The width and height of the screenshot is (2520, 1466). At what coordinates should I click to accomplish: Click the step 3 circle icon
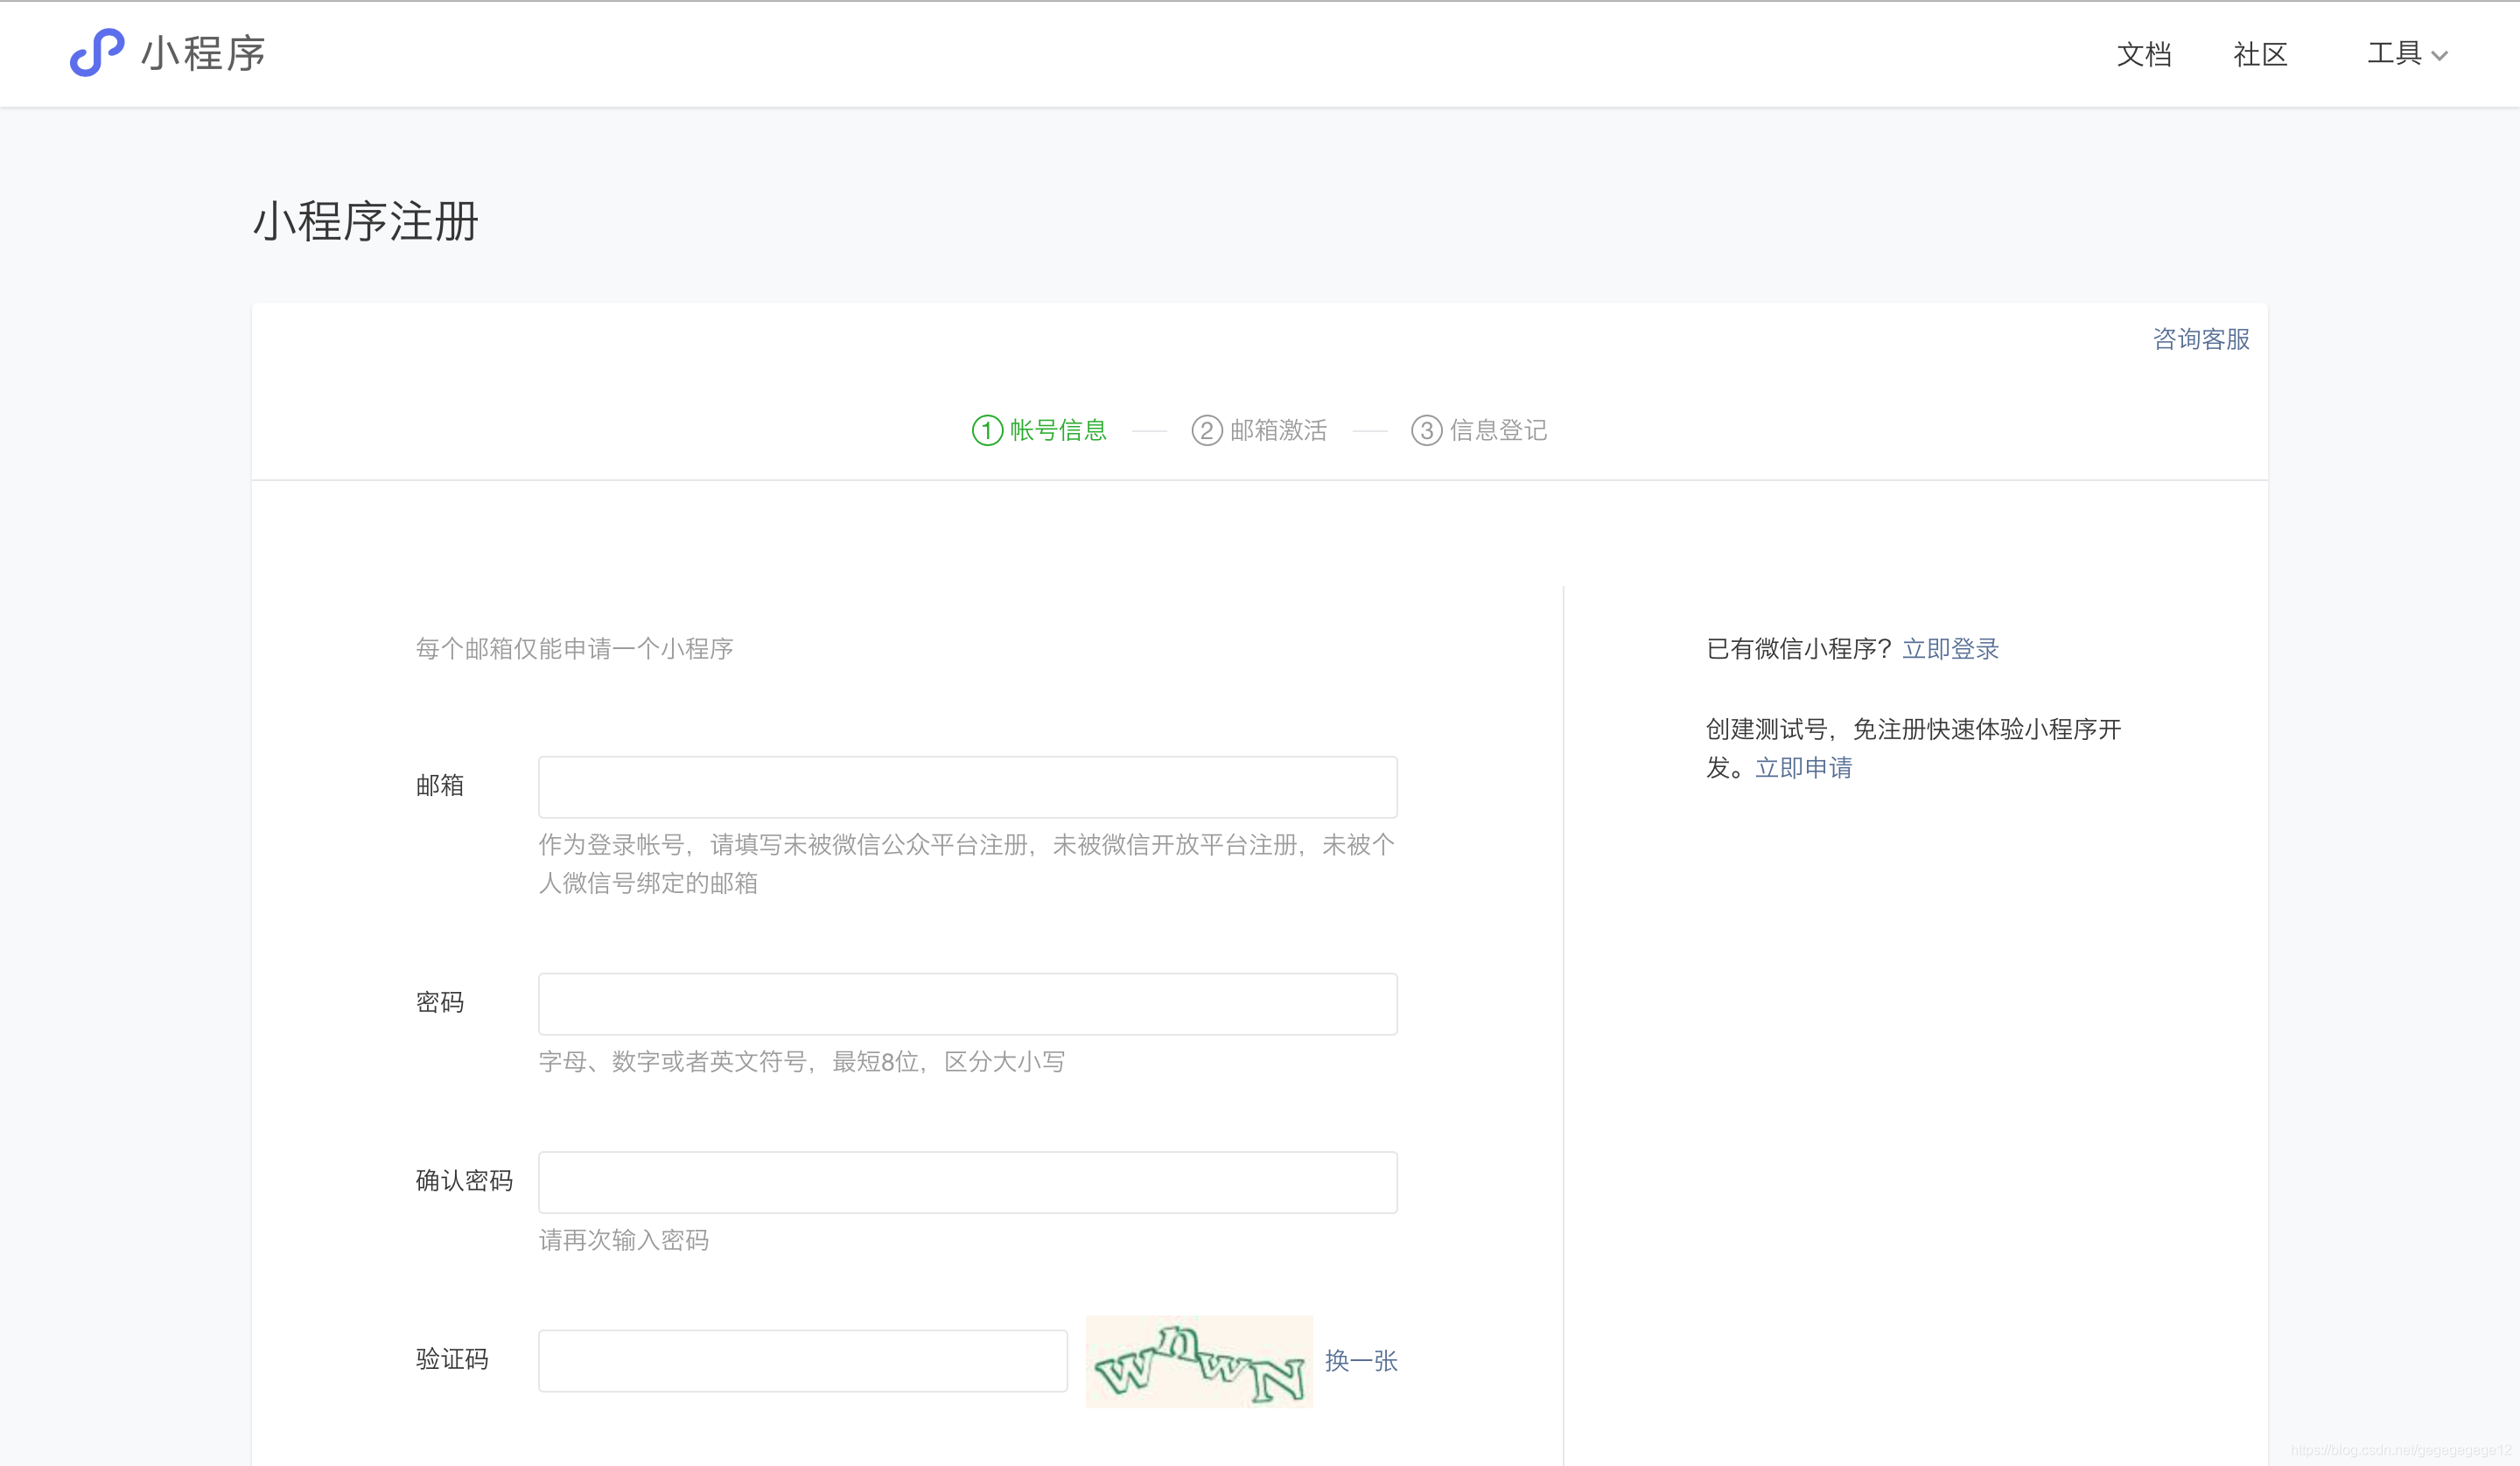point(1426,430)
